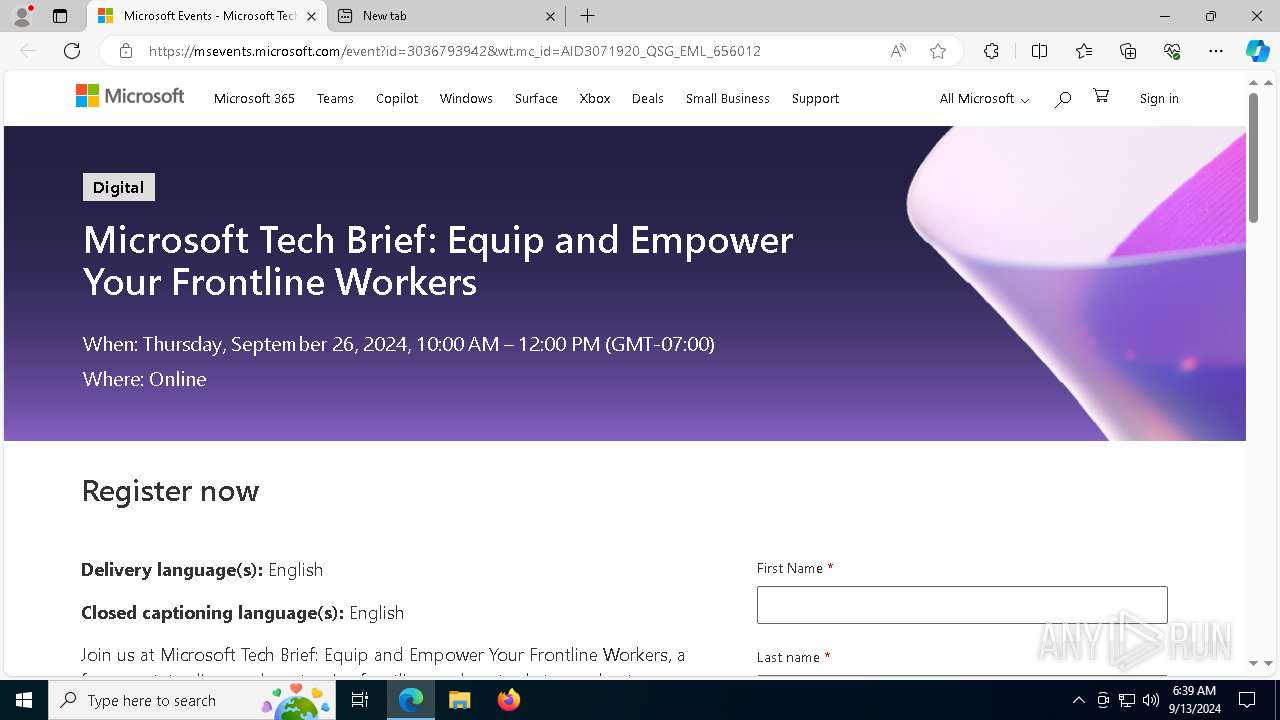Open the Extensions puzzle icon
This screenshot has height=720, width=1280.
pos(991,51)
